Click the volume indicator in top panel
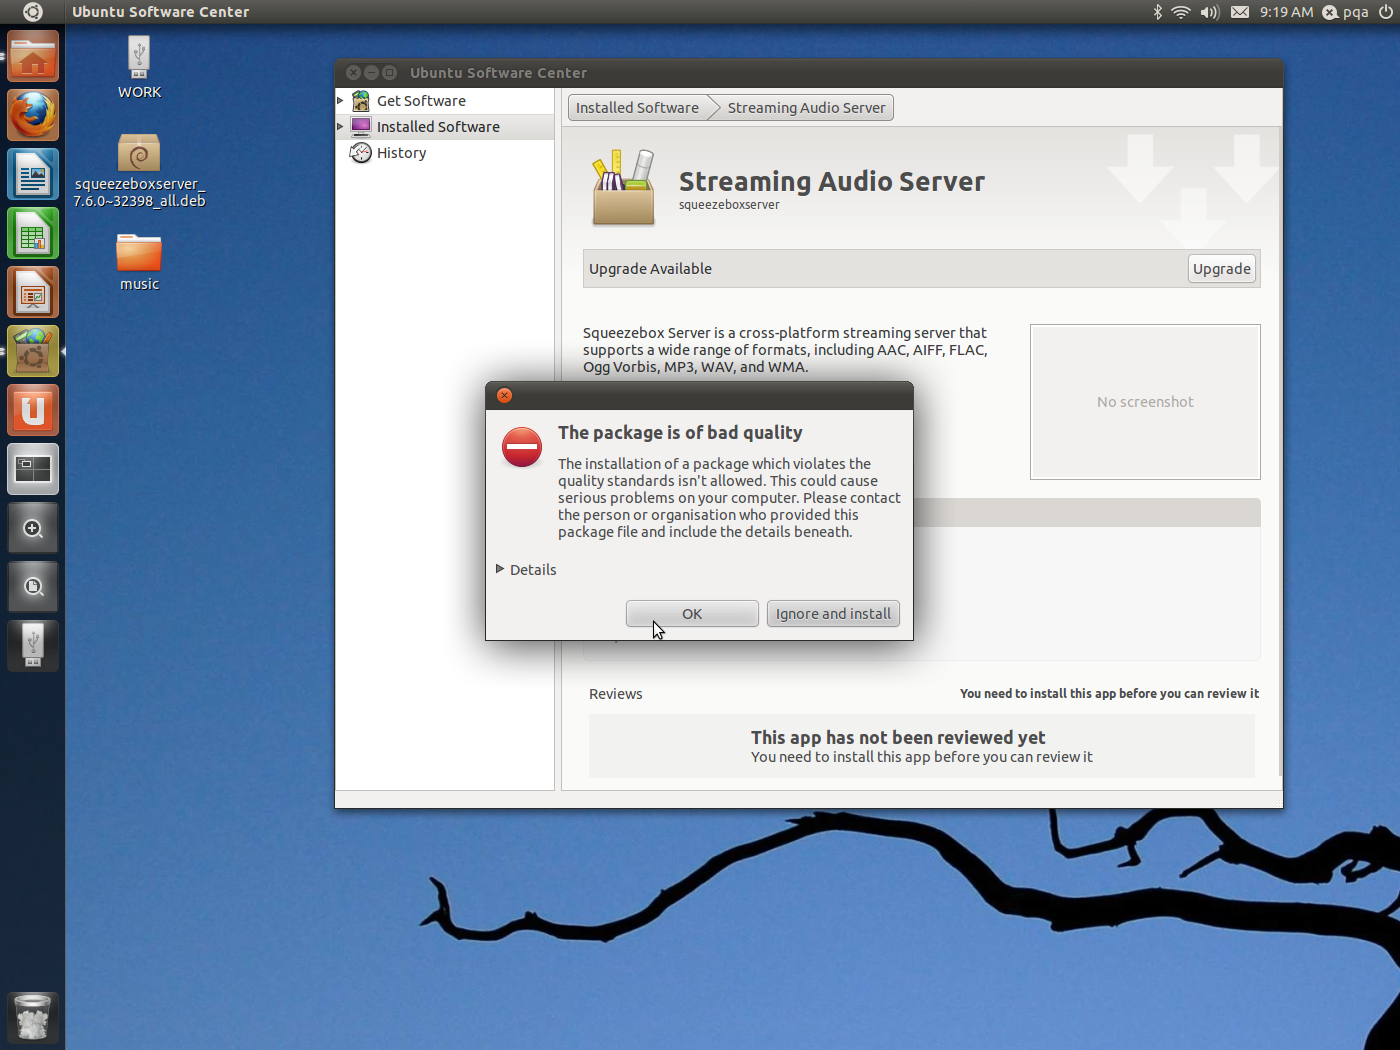The image size is (1400, 1050). 1209,12
